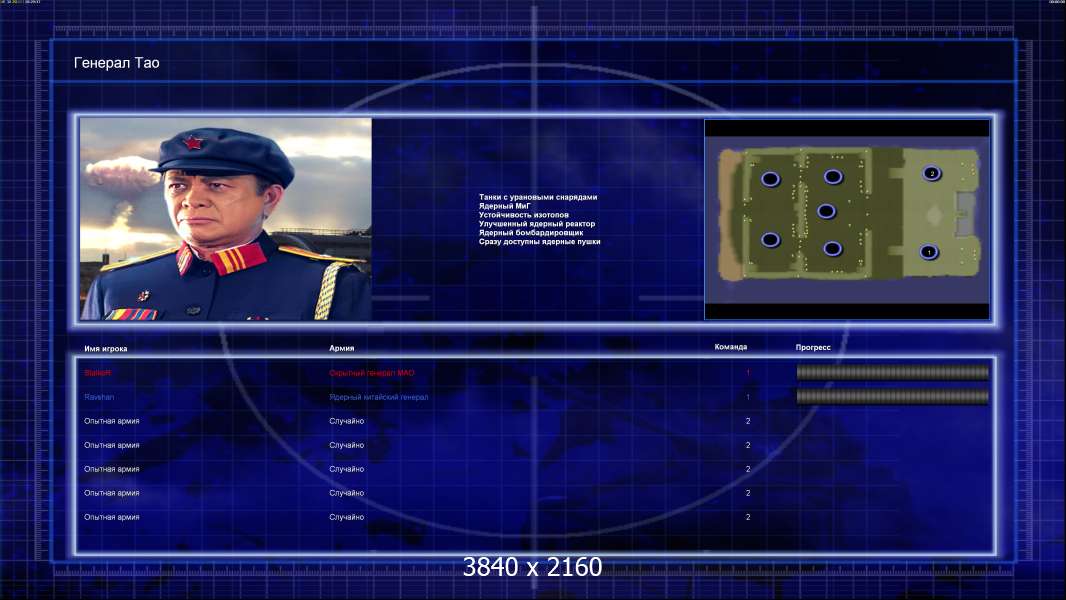Click the map preview thumbnail

(x=847, y=219)
